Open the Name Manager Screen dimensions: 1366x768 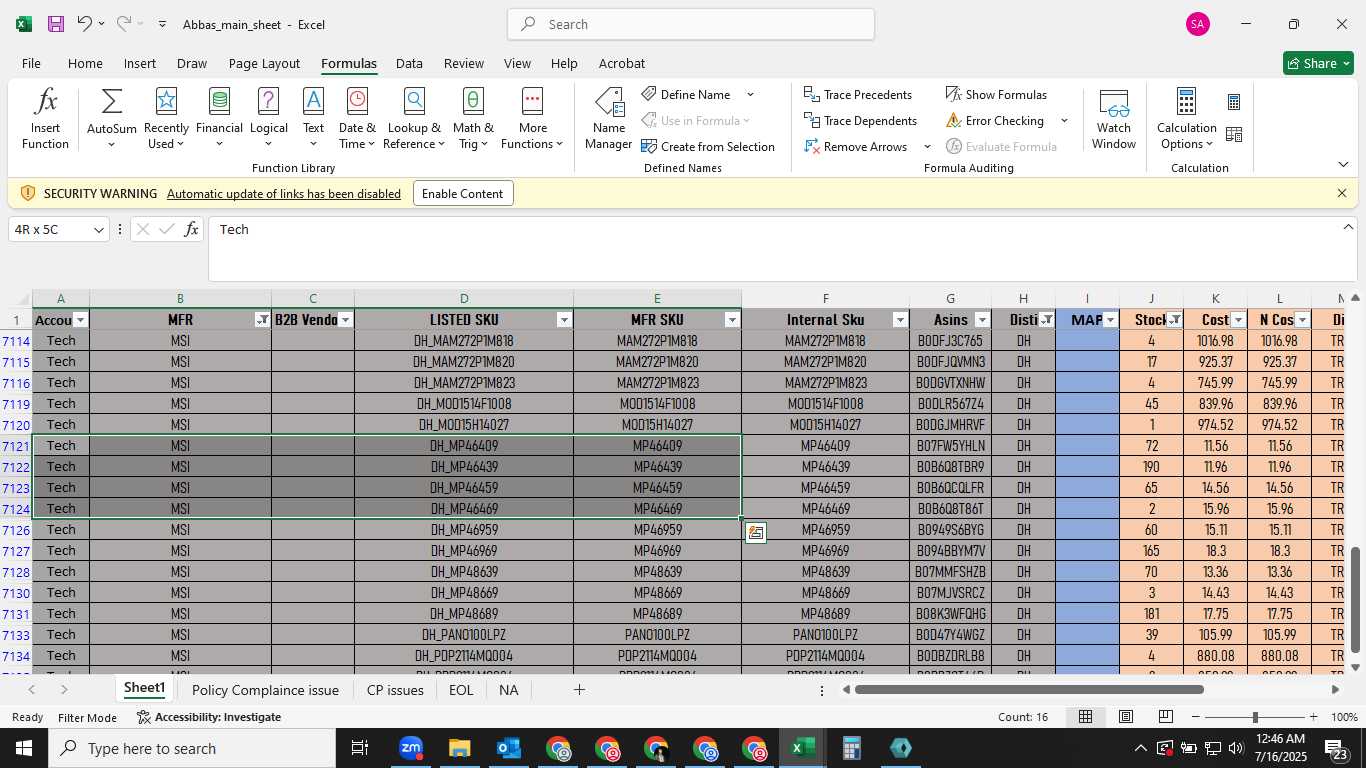coord(608,118)
